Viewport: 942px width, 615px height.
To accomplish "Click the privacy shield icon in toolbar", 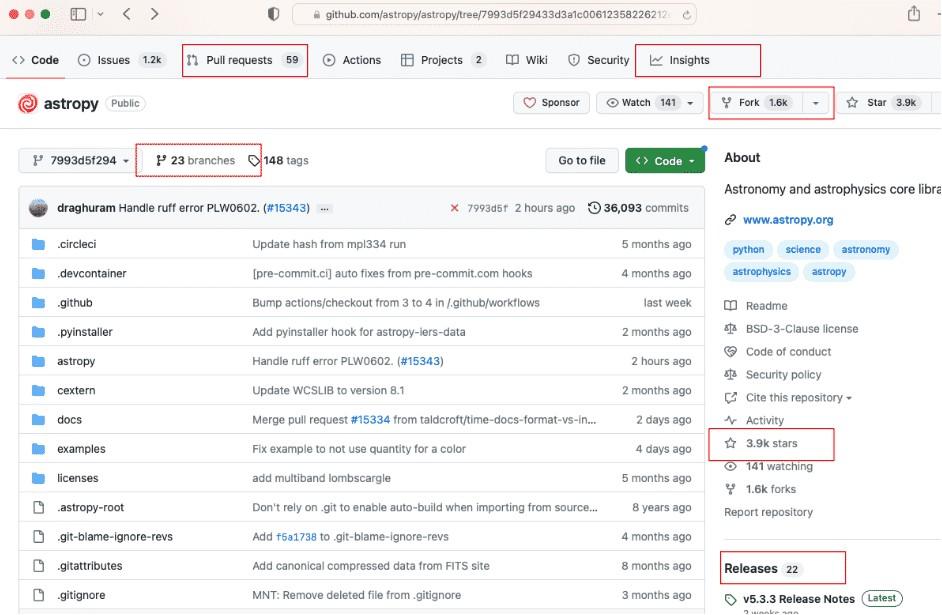I will (x=273, y=14).
